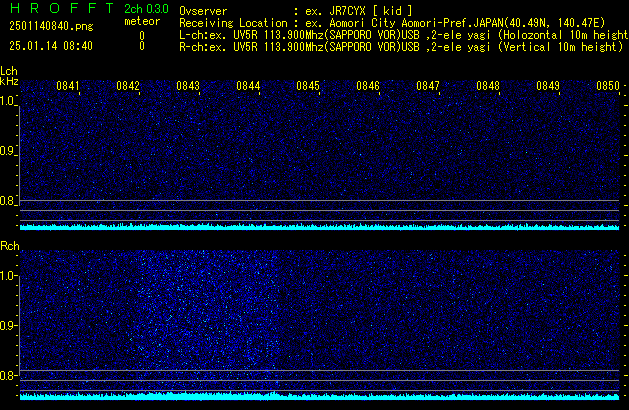
Task: Click the 'kHz' axis unit label
Action: (9, 81)
